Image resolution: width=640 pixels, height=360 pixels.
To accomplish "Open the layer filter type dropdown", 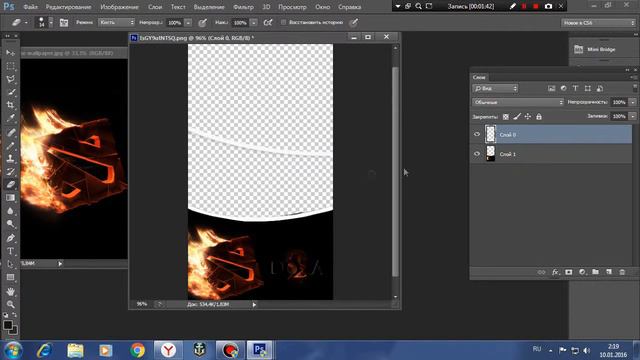I will (495, 88).
